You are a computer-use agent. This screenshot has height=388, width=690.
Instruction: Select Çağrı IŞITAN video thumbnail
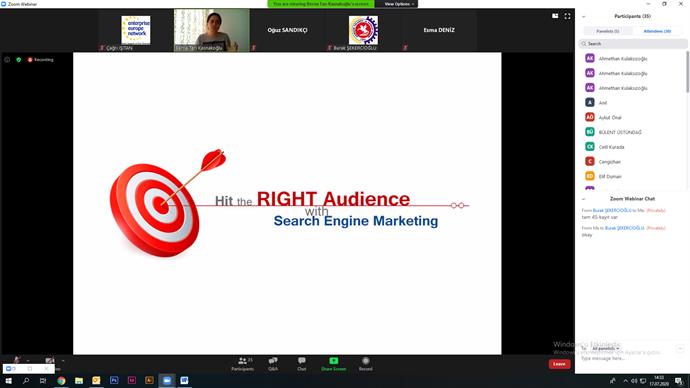pos(136,30)
